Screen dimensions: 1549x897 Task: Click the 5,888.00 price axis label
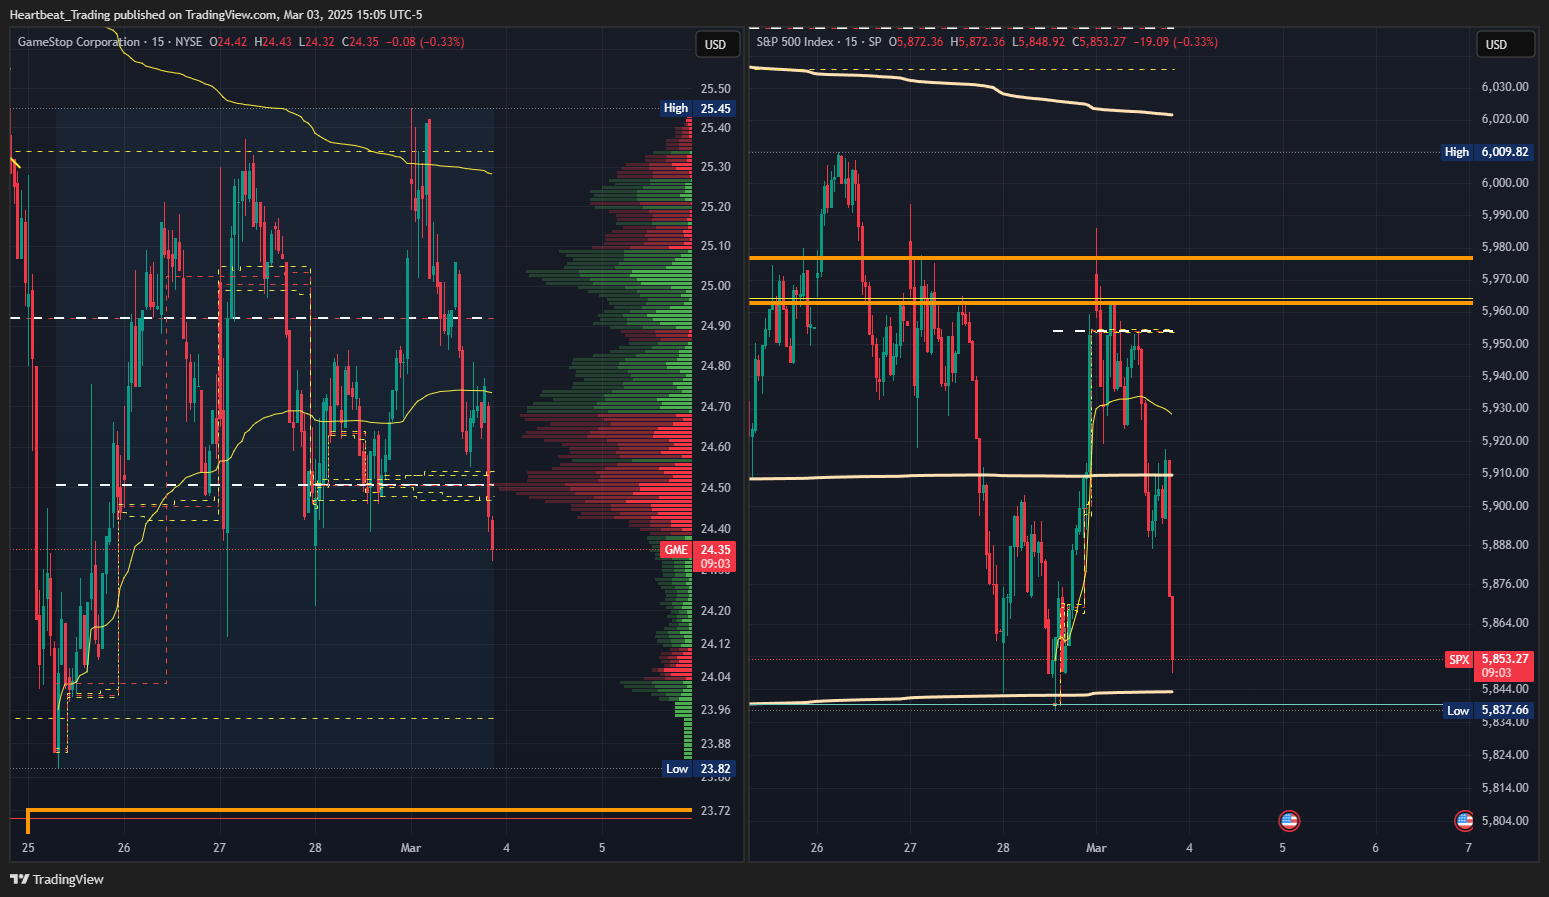[1505, 545]
